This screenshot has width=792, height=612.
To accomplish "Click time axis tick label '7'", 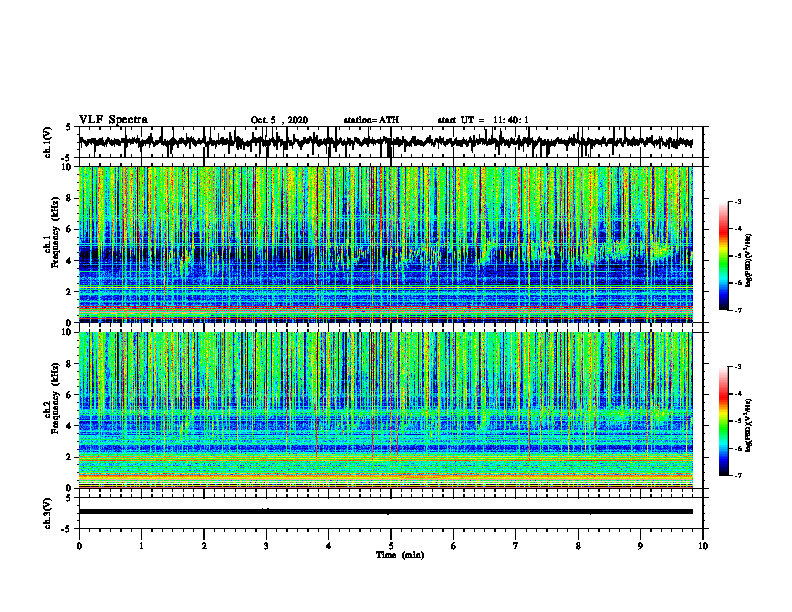I will click(x=516, y=546).
